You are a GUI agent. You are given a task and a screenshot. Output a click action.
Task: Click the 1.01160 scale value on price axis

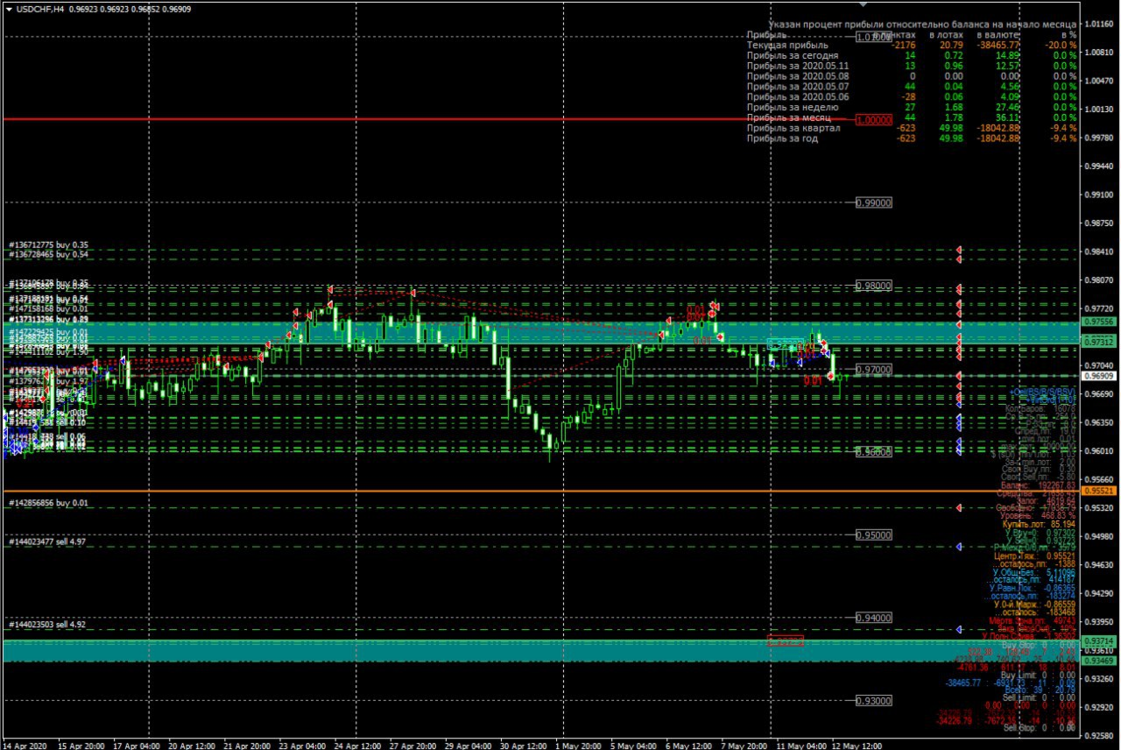tap(1099, 24)
